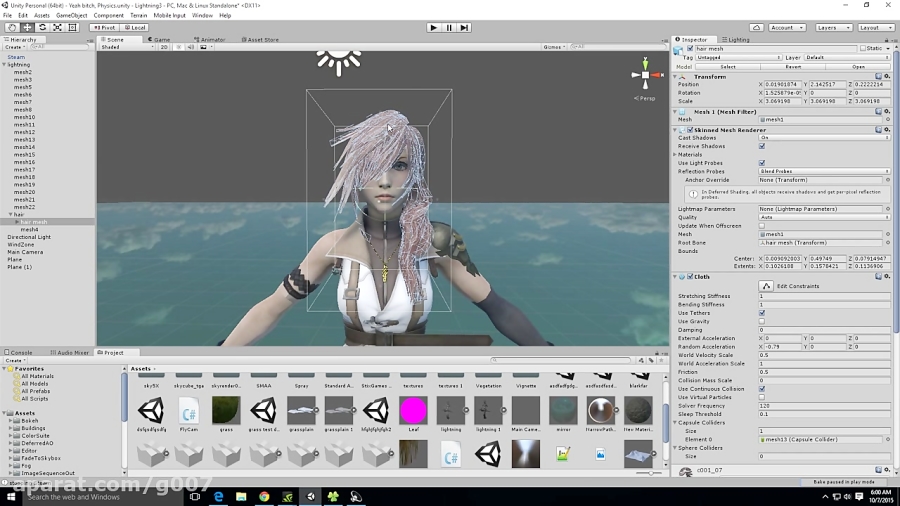Open Cloth component gear settings

click(x=887, y=277)
